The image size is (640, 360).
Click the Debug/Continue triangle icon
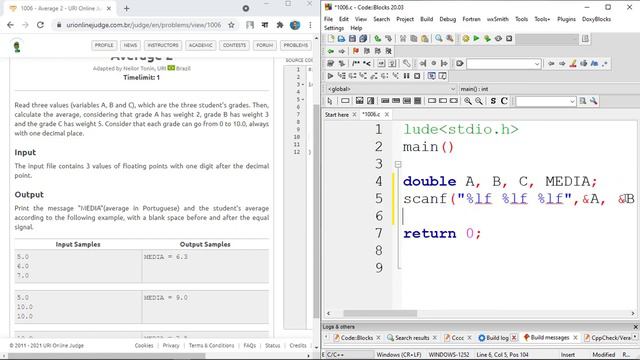point(330,76)
